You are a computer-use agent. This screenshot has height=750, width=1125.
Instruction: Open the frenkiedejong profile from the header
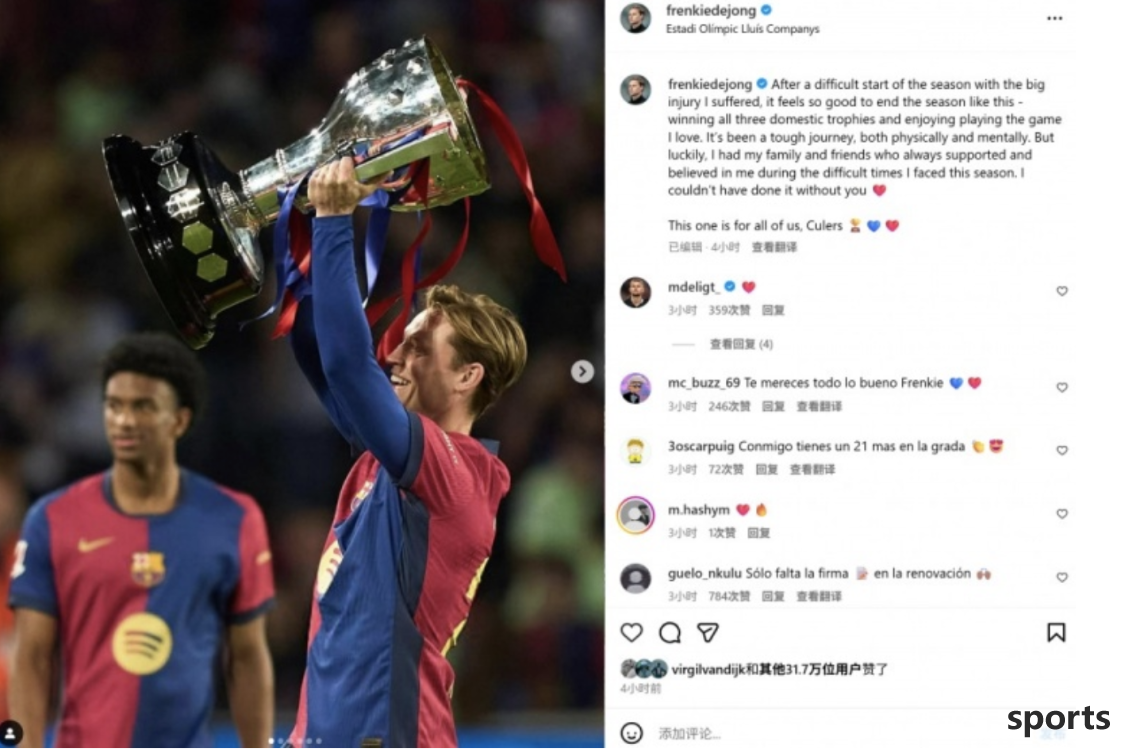click(x=711, y=10)
